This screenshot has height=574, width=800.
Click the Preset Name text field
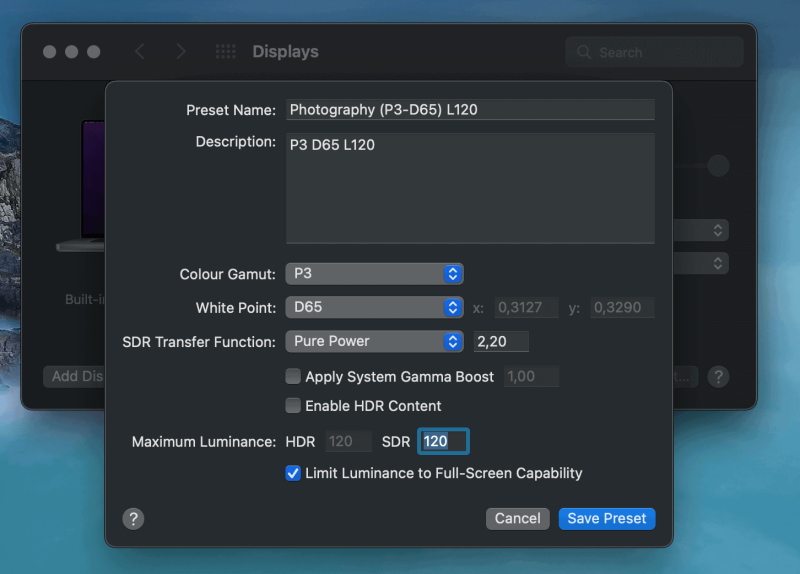(x=470, y=110)
